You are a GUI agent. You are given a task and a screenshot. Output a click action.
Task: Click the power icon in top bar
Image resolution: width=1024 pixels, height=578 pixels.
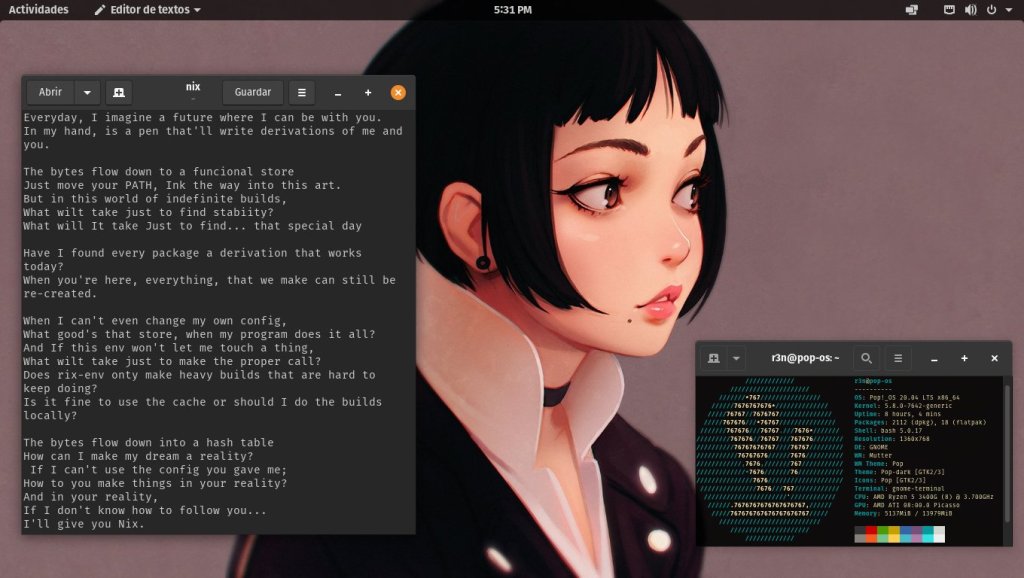(991, 10)
